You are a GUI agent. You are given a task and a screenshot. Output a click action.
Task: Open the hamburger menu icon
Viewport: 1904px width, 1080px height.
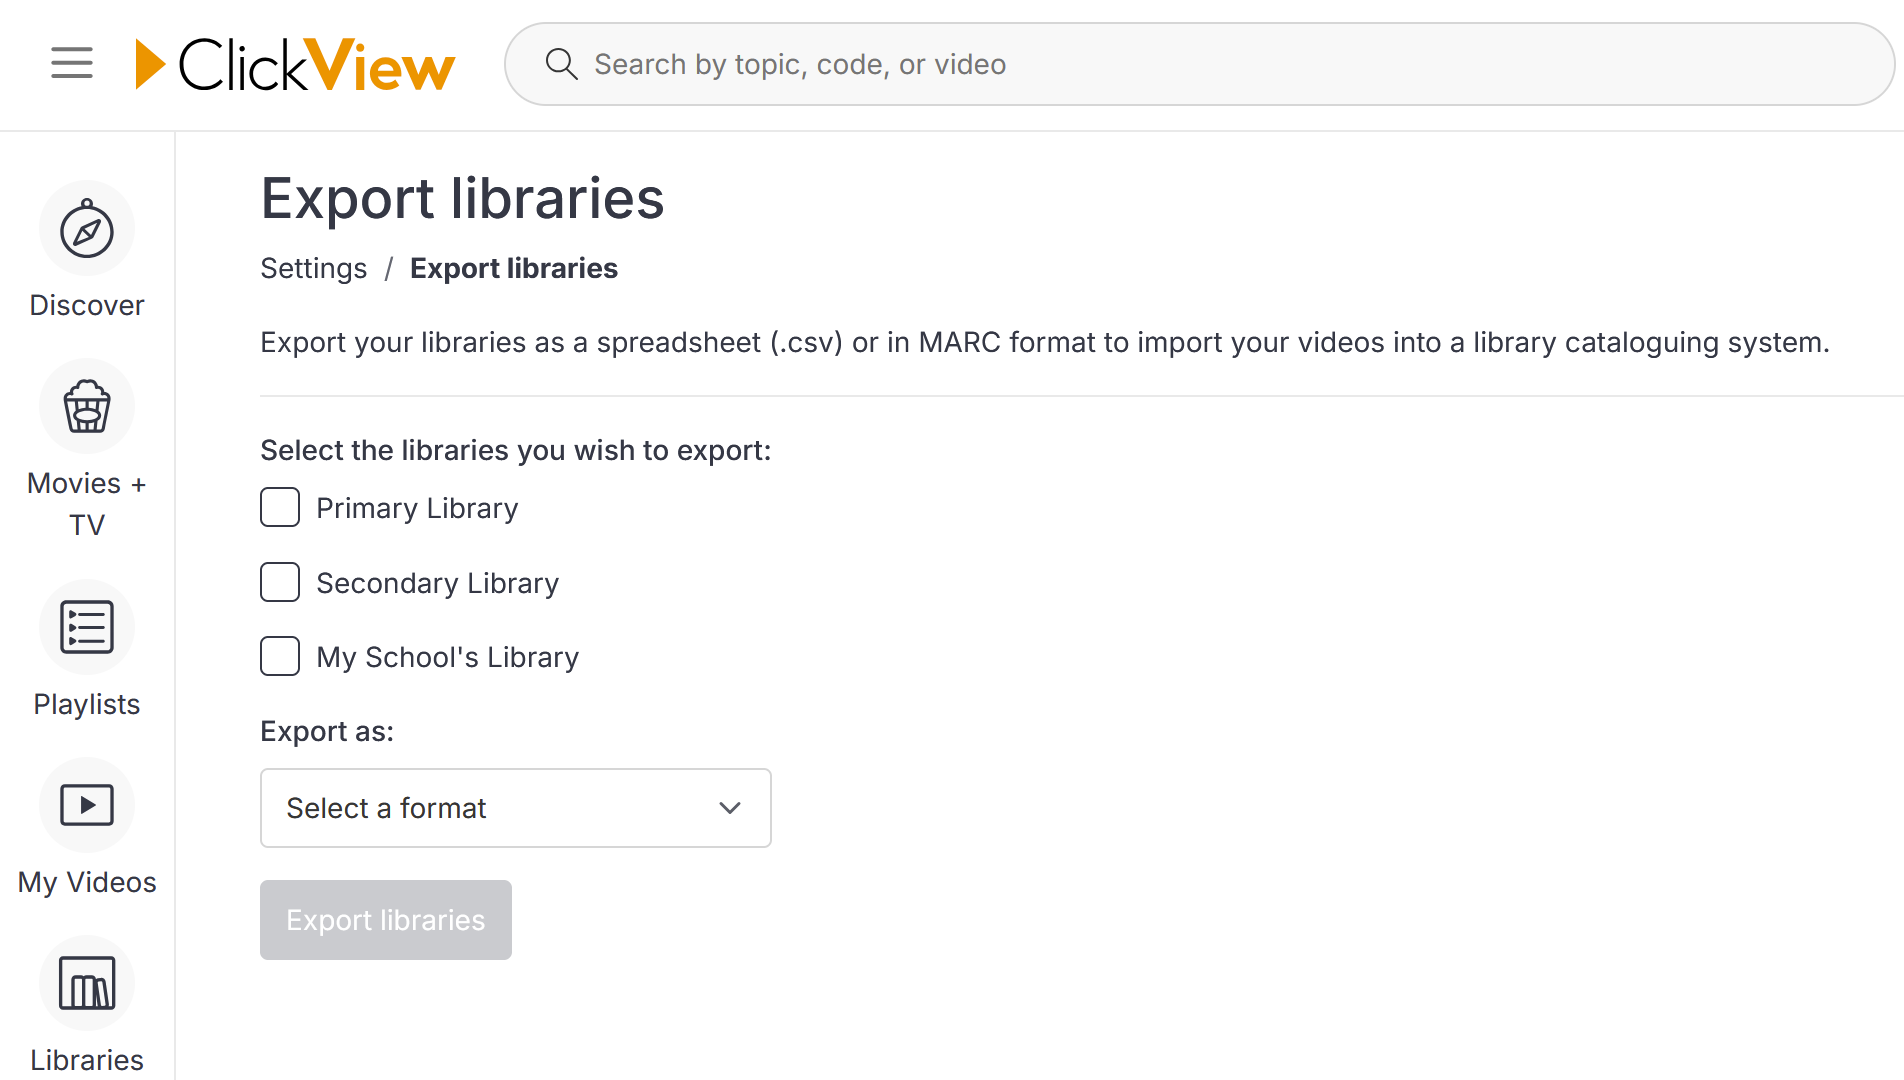point(72,63)
